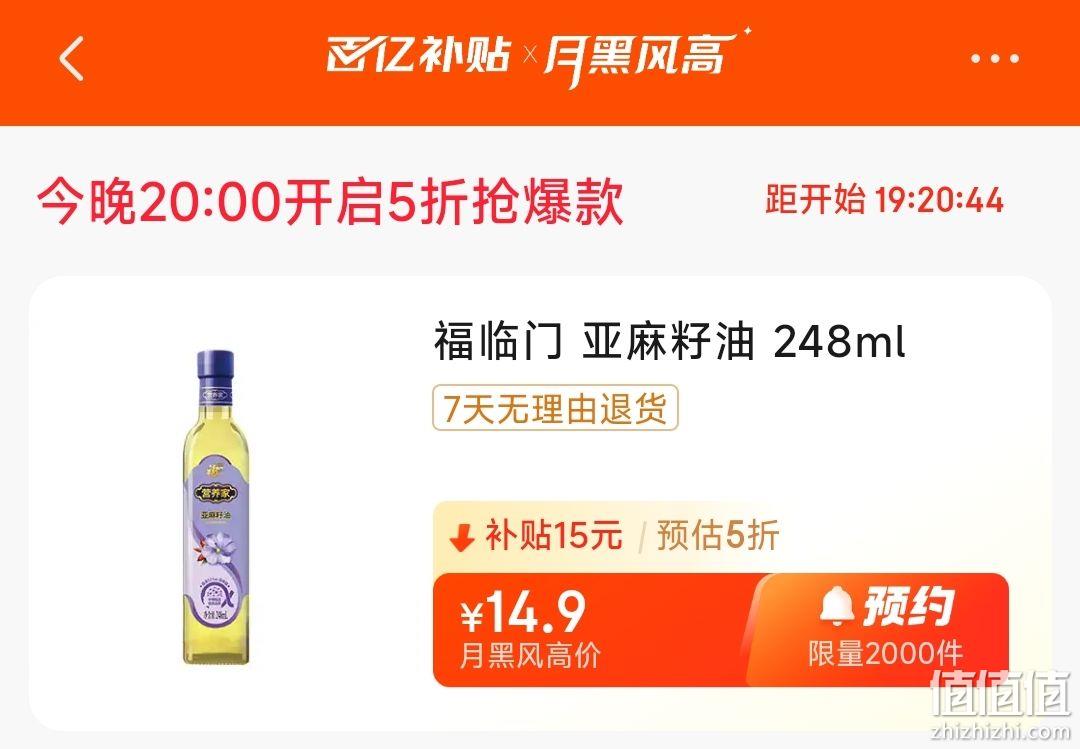
Task: Tap the 值值值 watermark logo
Action: point(1000,693)
